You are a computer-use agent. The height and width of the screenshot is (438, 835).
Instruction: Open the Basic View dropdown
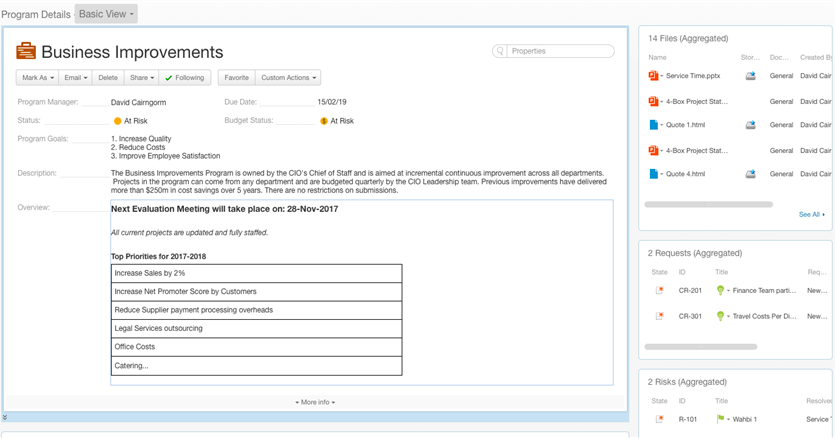pos(106,14)
